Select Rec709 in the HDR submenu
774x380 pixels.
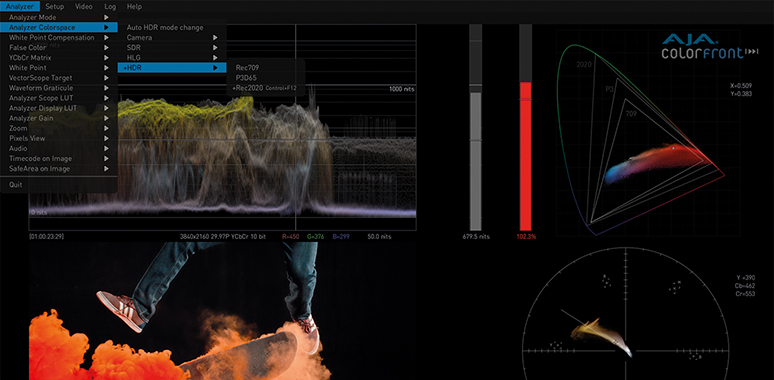(247, 68)
